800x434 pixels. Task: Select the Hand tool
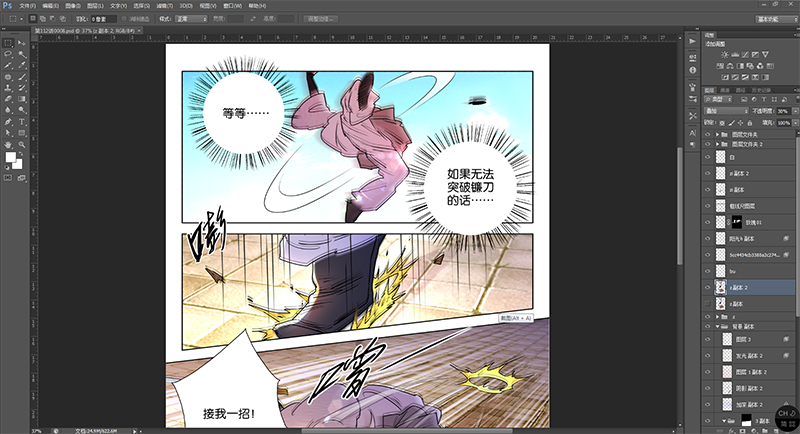pyautogui.click(x=8, y=145)
